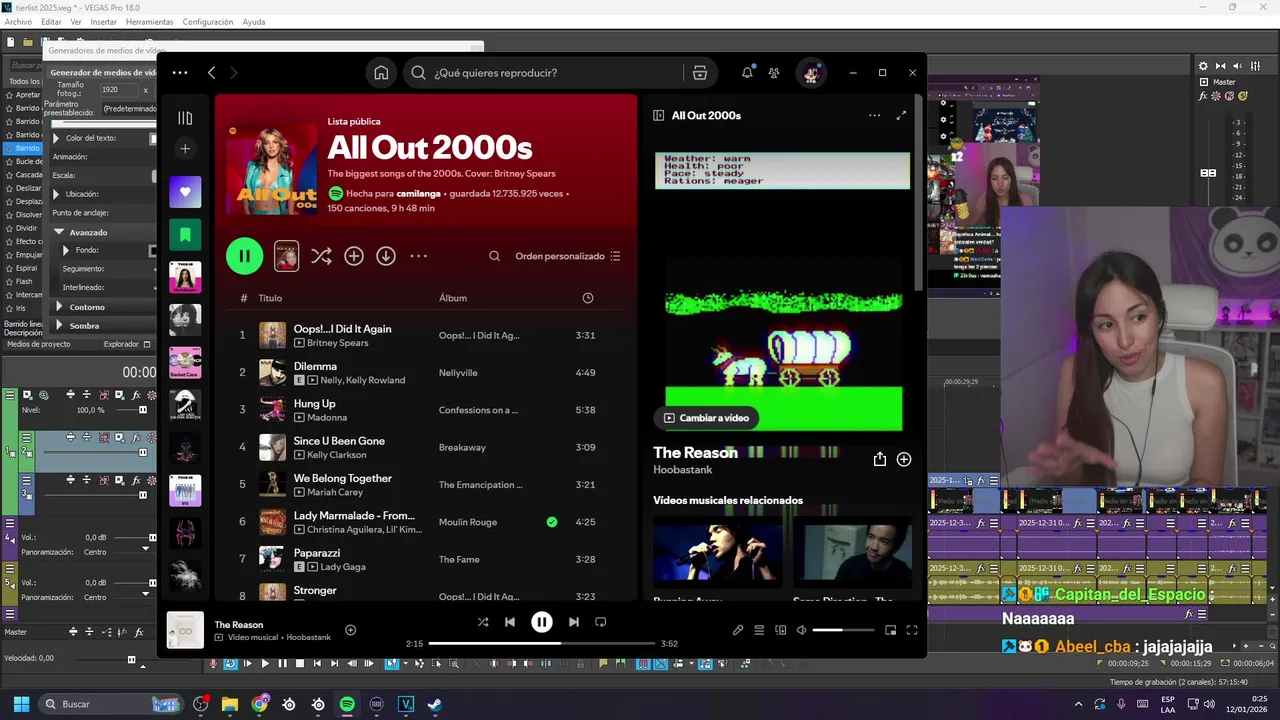Toggle shuffle in bottom player bar
This screenshot has height=720, width=1280.
pyautogui.click(x=483, y=622)
